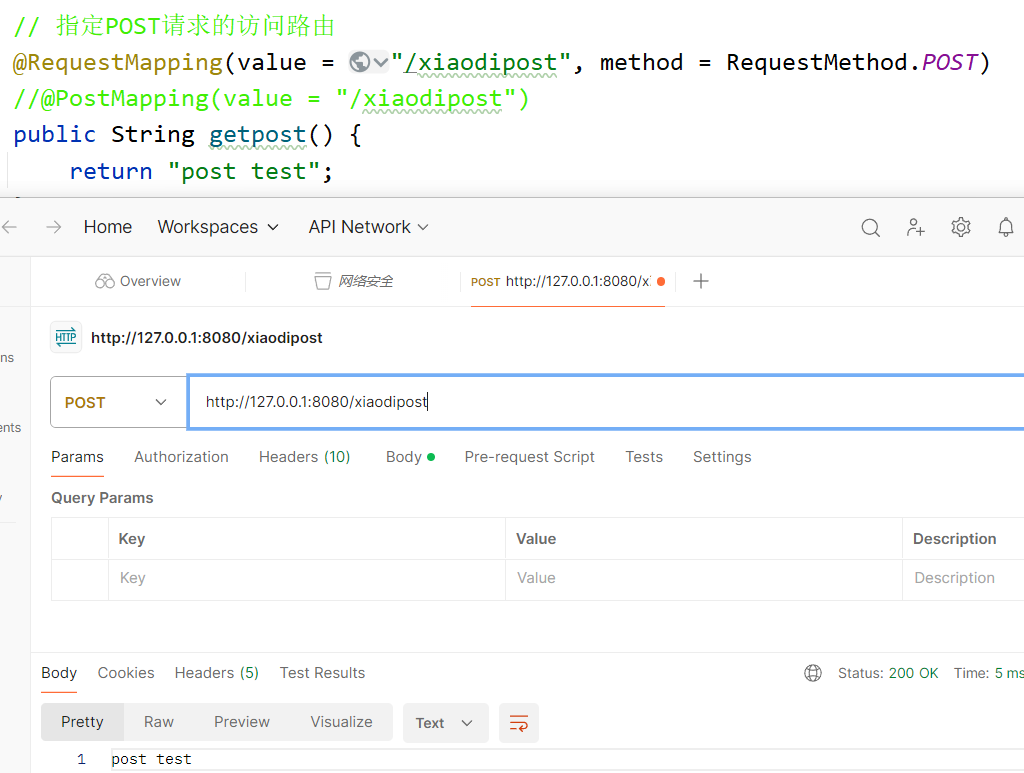Open the search magnifier icon in header
Screen dimensions: 1024x773
coord(871,227)
